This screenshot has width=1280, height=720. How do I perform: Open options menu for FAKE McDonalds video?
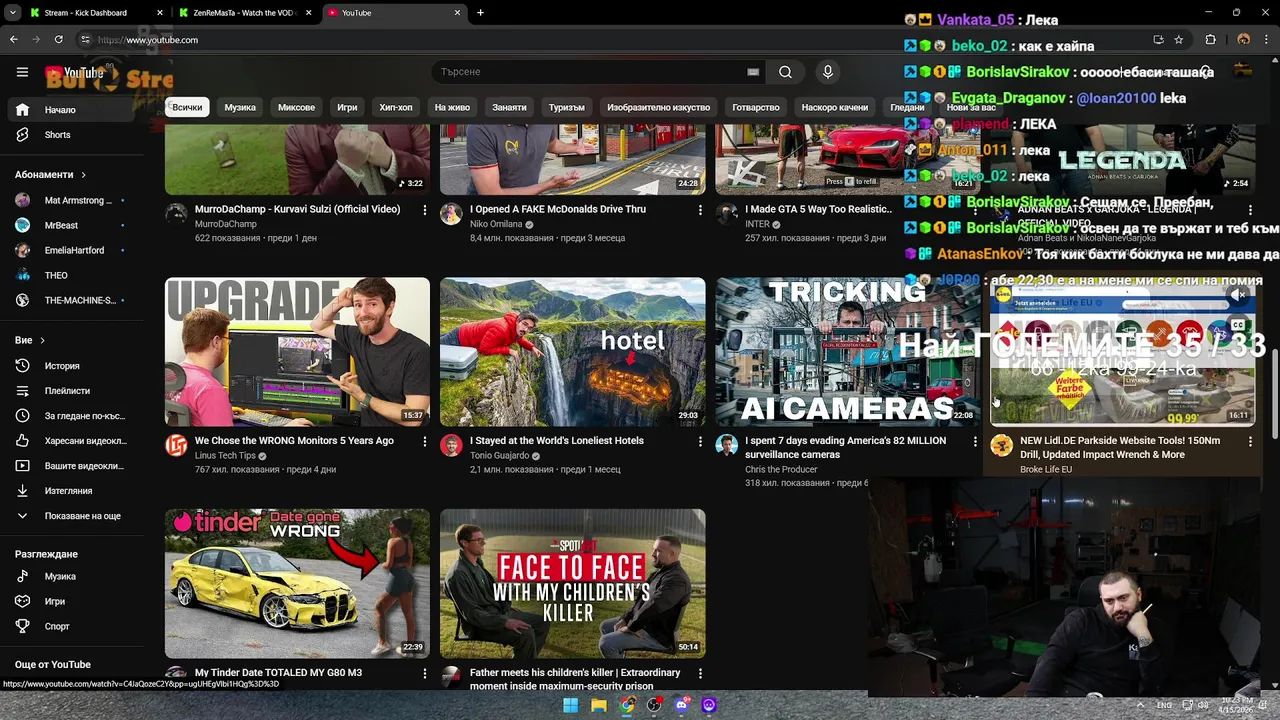pyautogui.click(x=700, y=210)
